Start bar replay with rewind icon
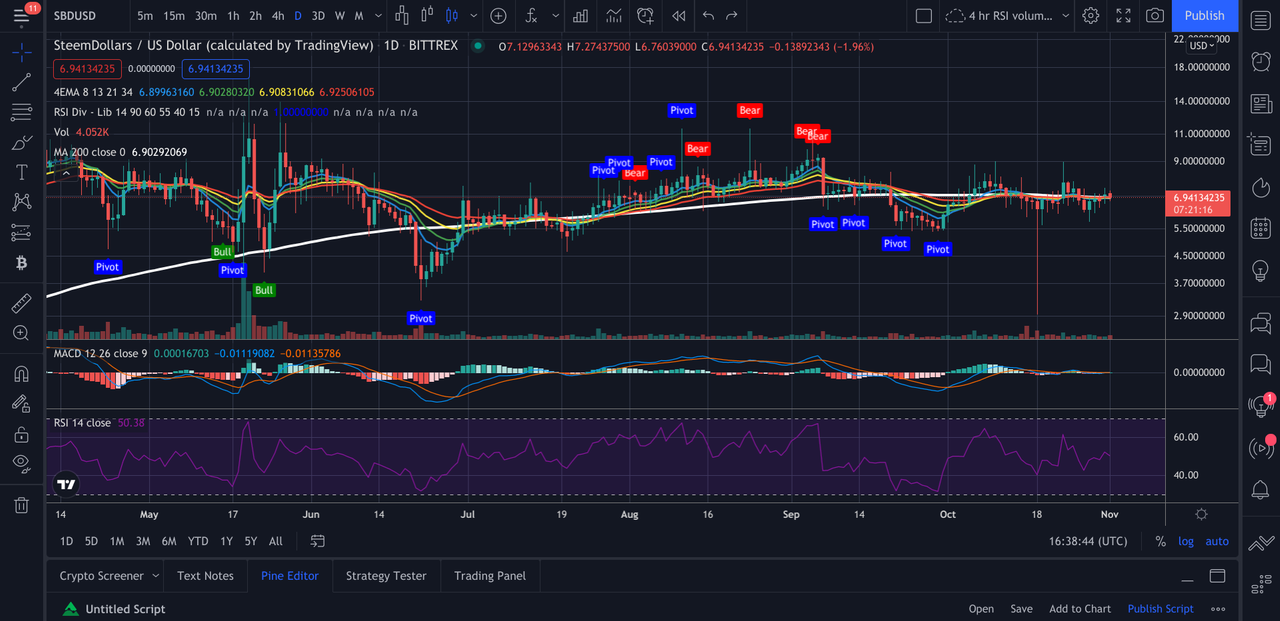This screenshot has width=1280, height=621. 679,16
